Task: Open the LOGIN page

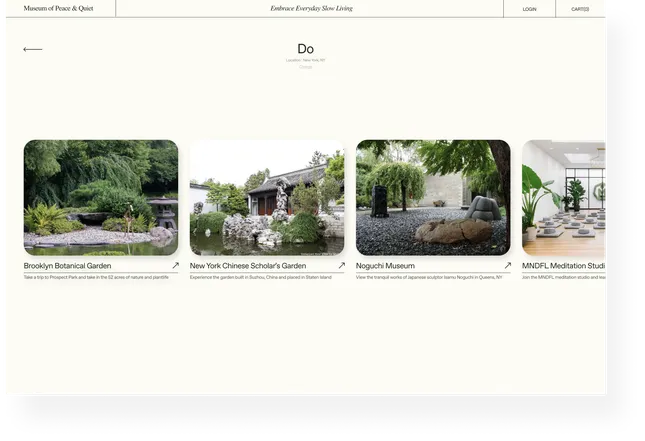Action: [529, 9]
